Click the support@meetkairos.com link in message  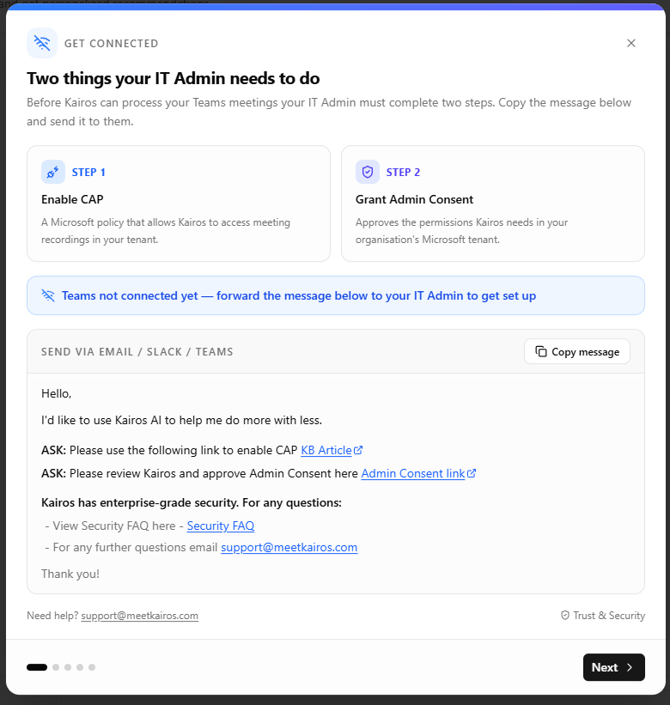pos(289,548)
